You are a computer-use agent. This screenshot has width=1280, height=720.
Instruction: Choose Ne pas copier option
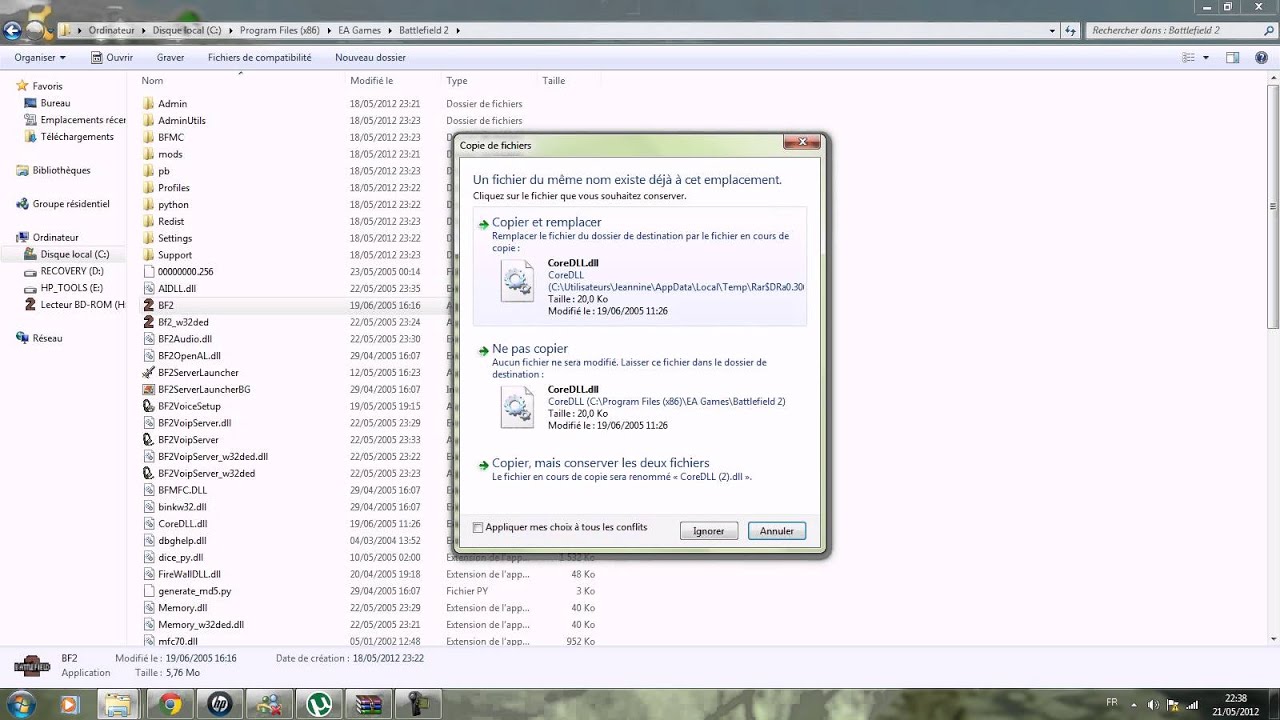click(x=639, y=387)
